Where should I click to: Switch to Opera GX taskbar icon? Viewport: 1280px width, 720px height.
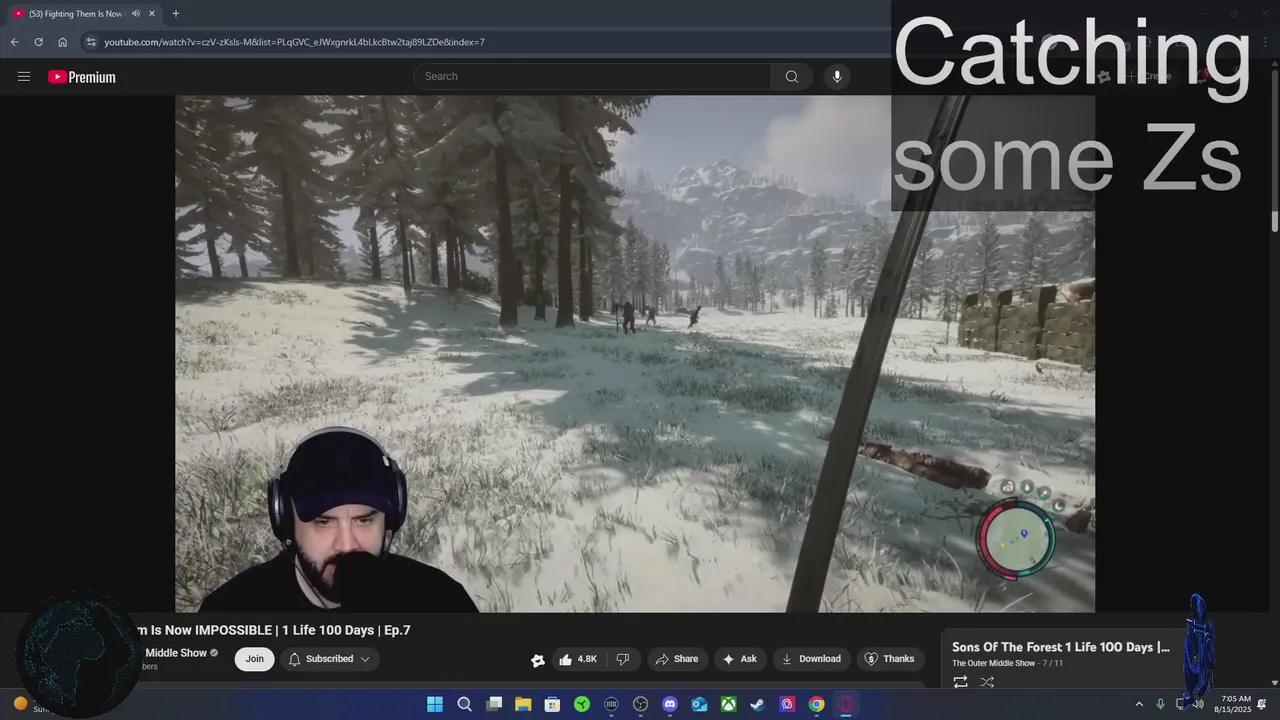(x=846, y=704)
